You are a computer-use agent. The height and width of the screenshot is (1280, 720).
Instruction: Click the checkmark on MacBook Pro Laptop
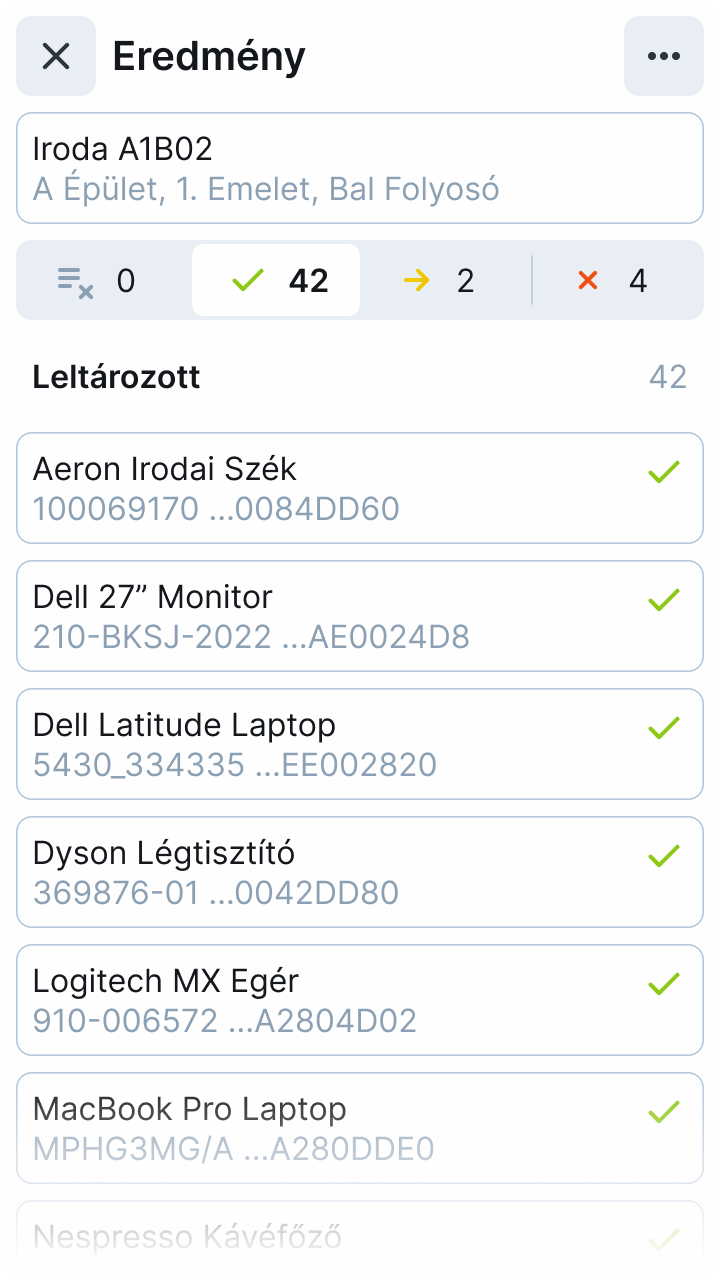coord(664,1112)
